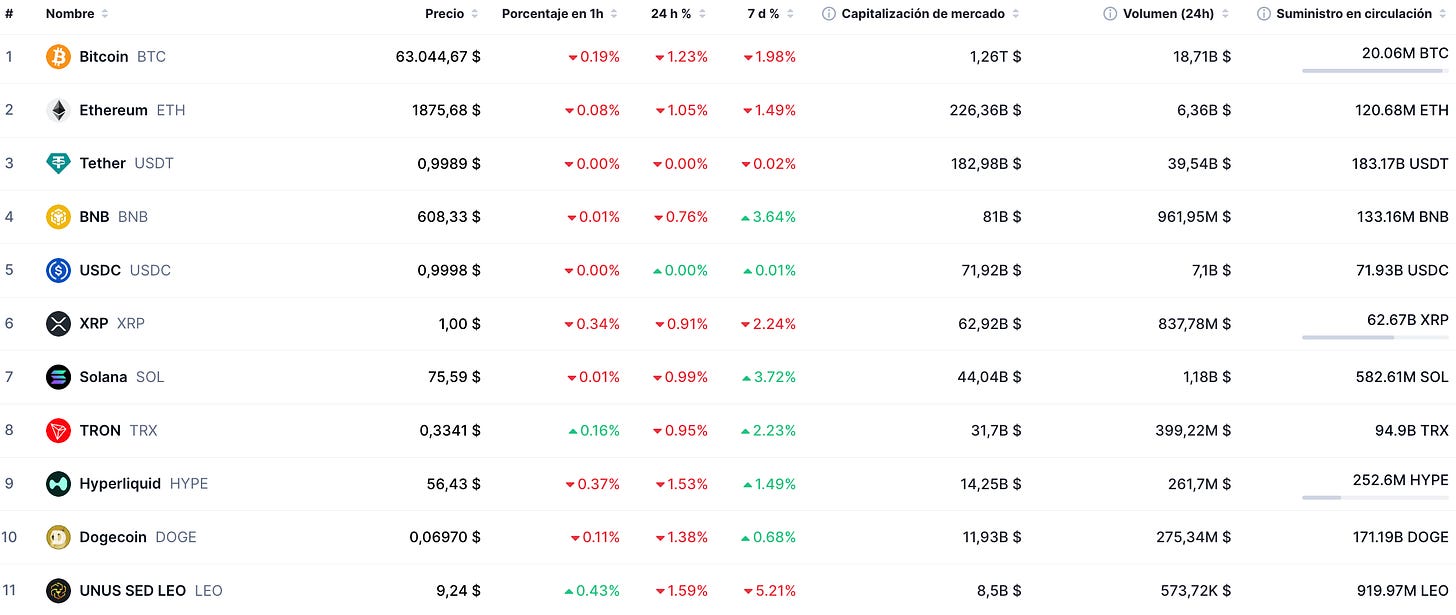The height and width of the screenshot is (615, 1456).
Task: Open info icon beside Capitalización de mercado
Action: tap(829, 14)
